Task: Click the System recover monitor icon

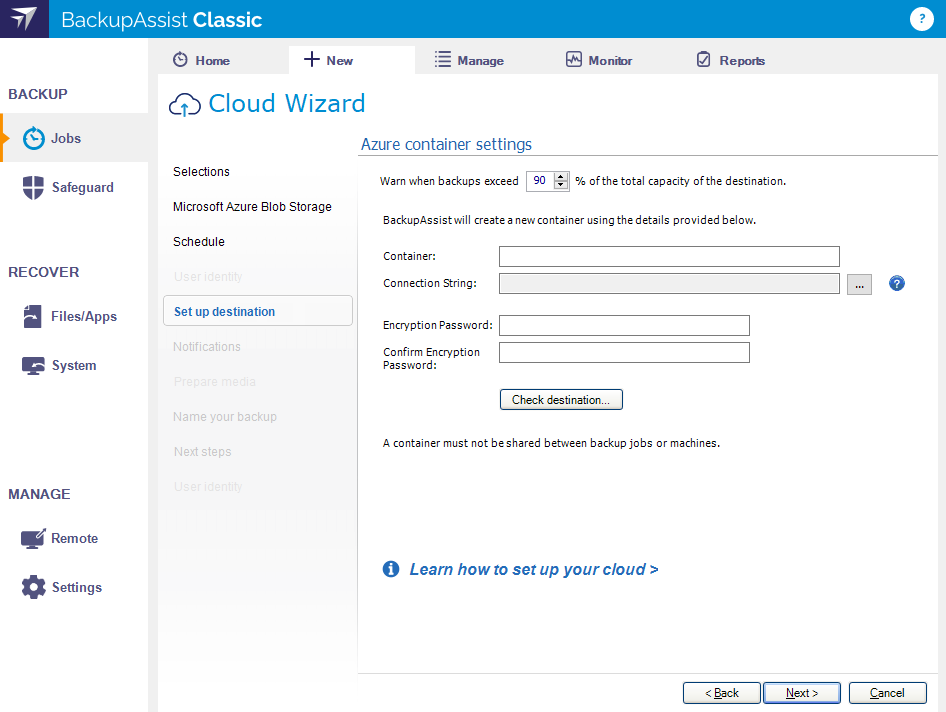Action: coord(33,366)
